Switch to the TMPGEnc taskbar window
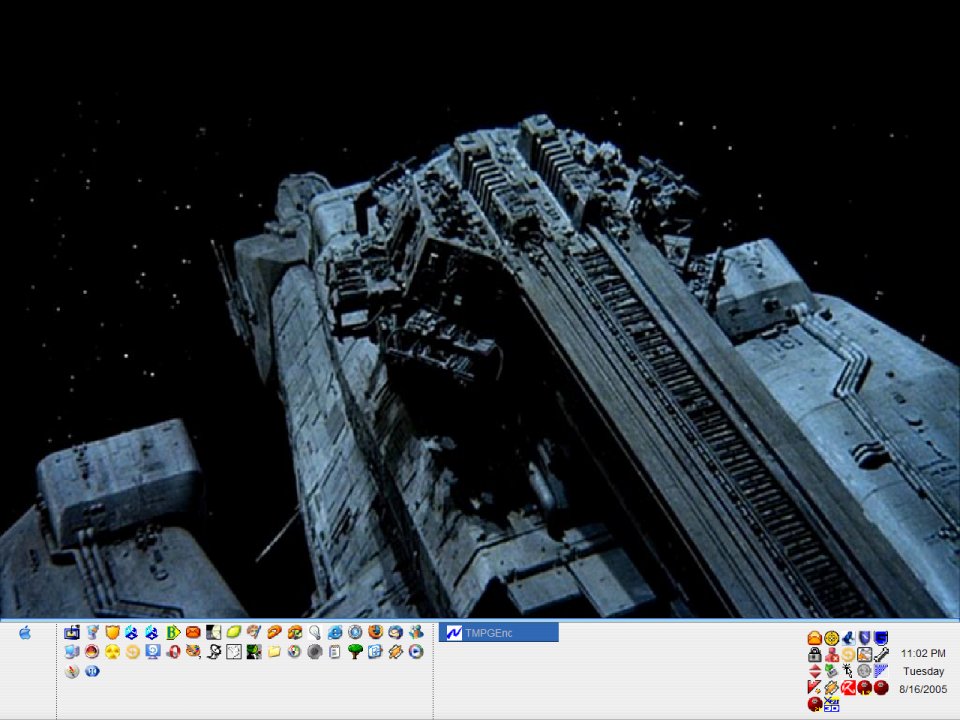Screen dimensions: 960x720 point(498,632)
